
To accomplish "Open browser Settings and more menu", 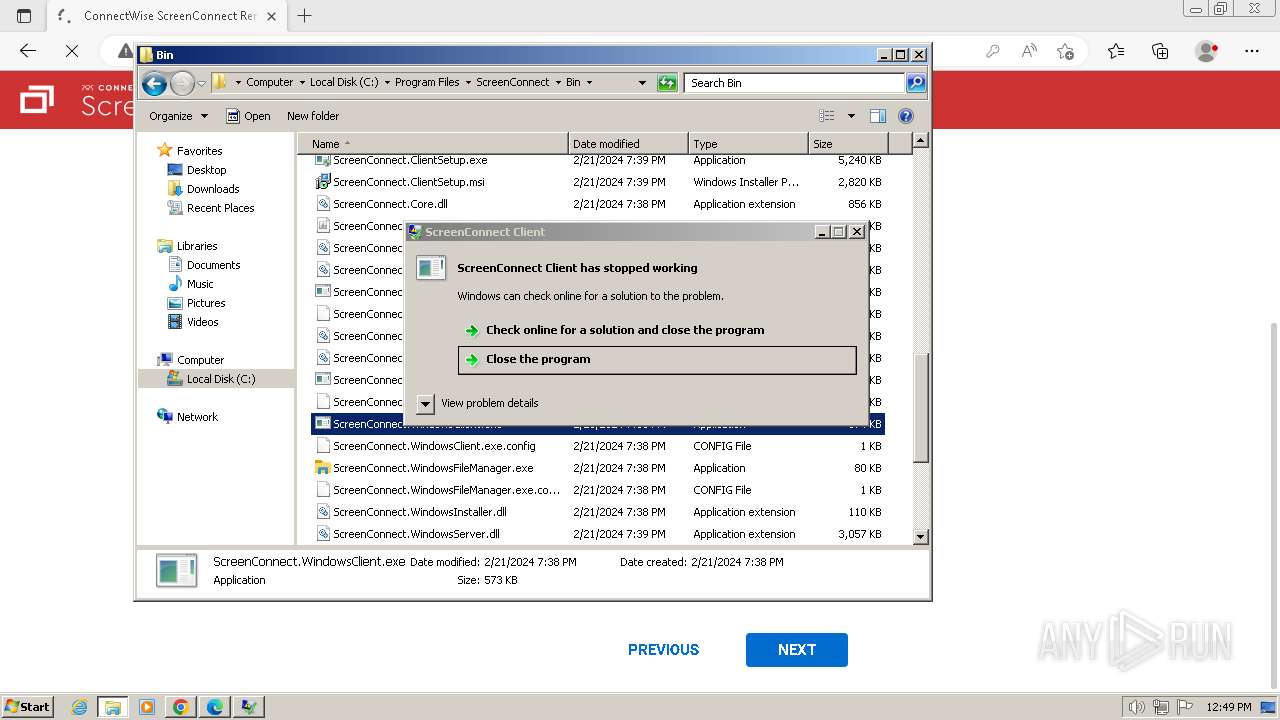I will (x=1252, y=51).
